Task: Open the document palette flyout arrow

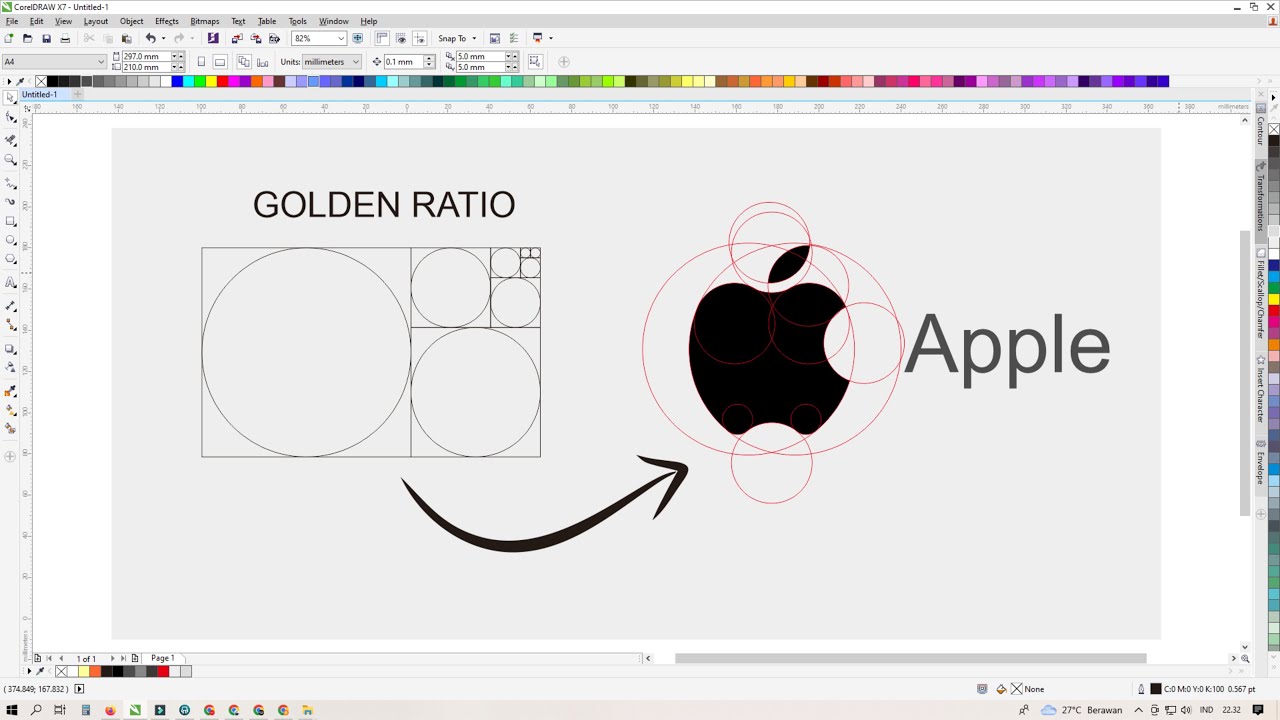Action: pos(29,671)
